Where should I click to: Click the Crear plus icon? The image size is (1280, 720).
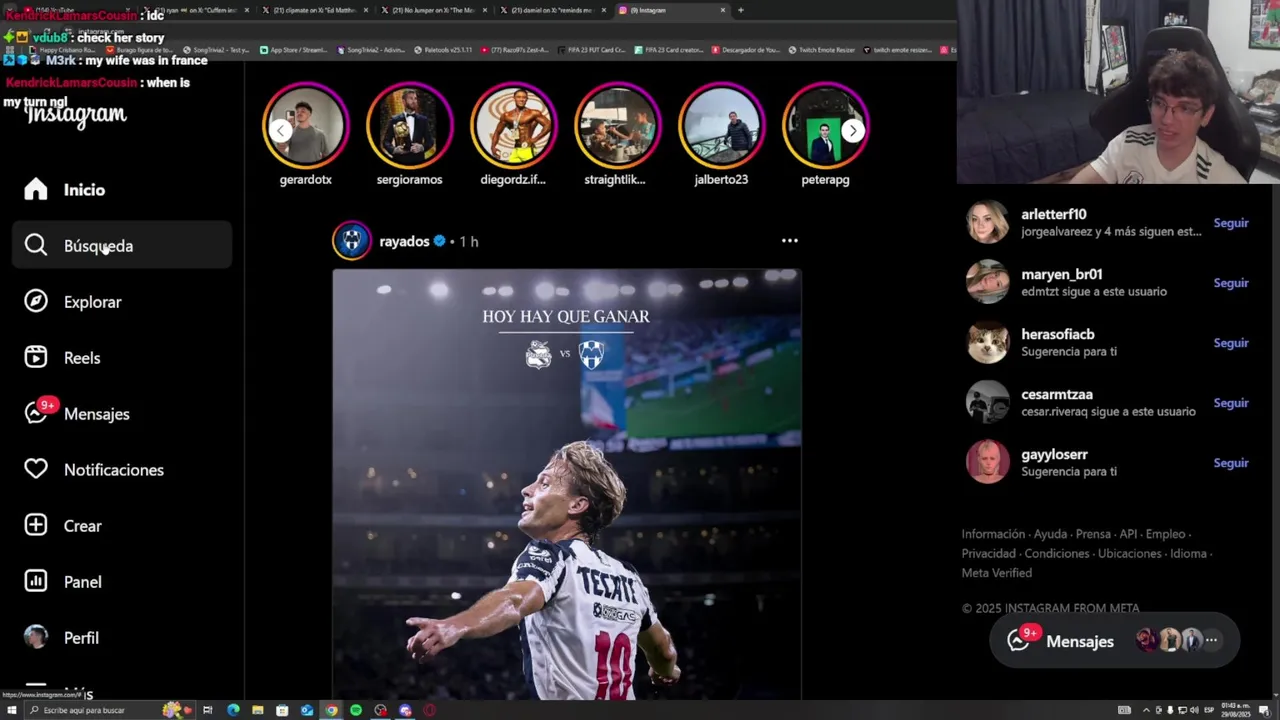click(x=36, y=526)
